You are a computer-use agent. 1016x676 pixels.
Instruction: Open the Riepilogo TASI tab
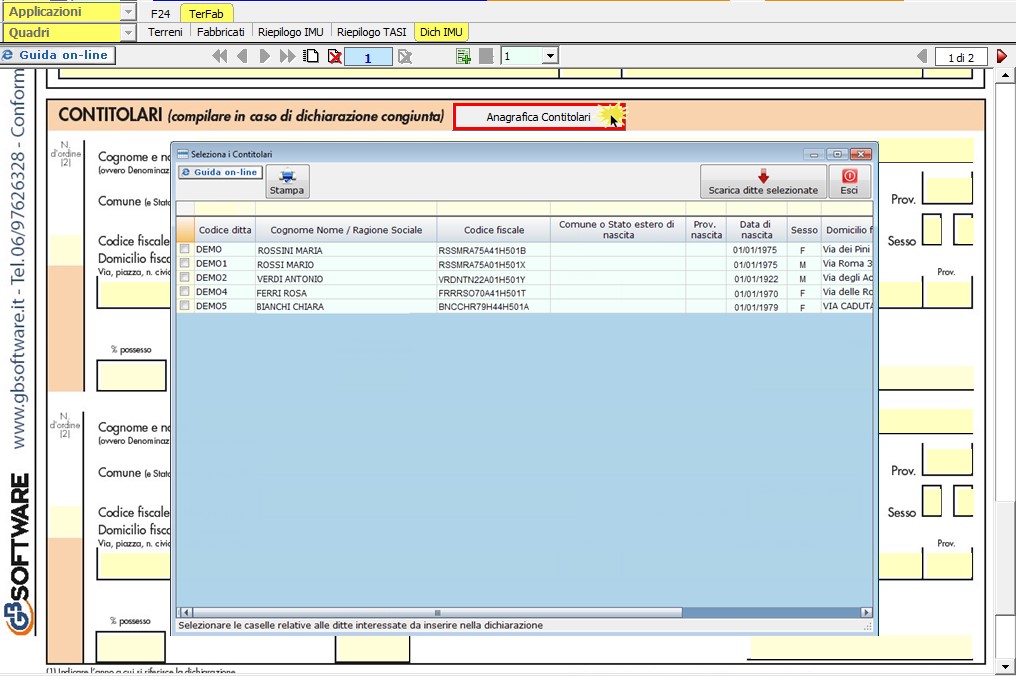pos(372,32)
